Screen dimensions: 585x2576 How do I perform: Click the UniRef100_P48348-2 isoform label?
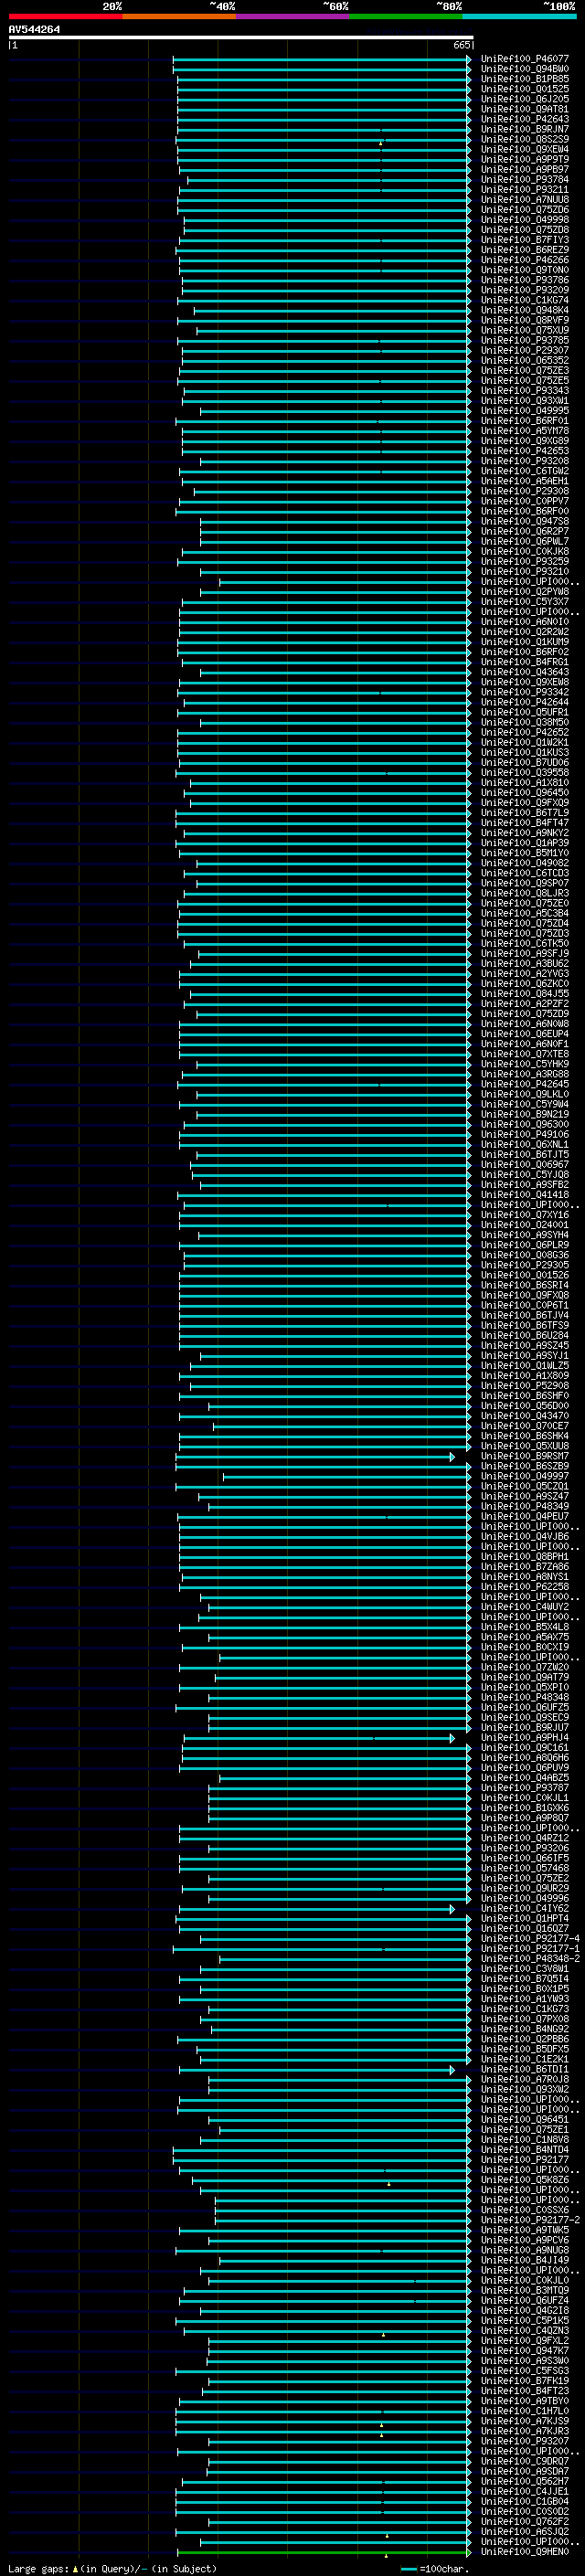[x=530, y=1958]
